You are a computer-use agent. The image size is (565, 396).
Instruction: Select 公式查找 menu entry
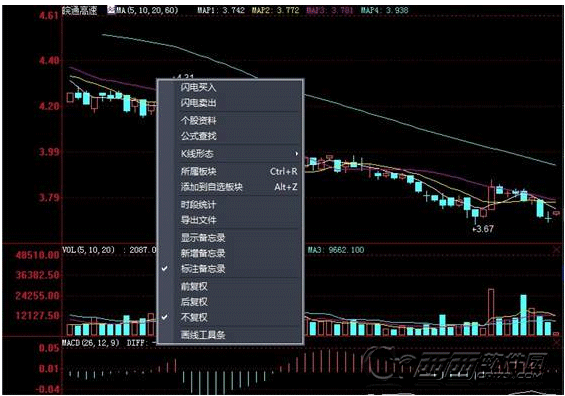tap(230, 136)
